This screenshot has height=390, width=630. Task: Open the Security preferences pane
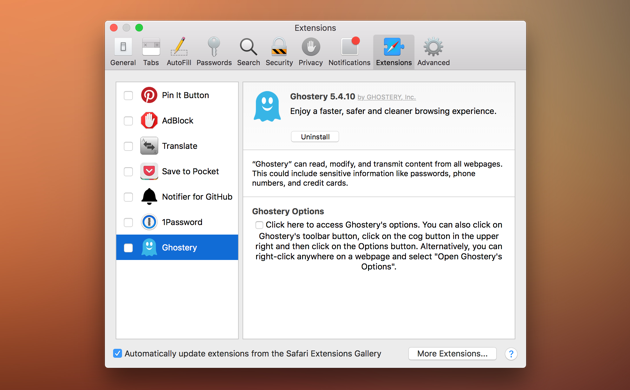(x=279, y=52)
